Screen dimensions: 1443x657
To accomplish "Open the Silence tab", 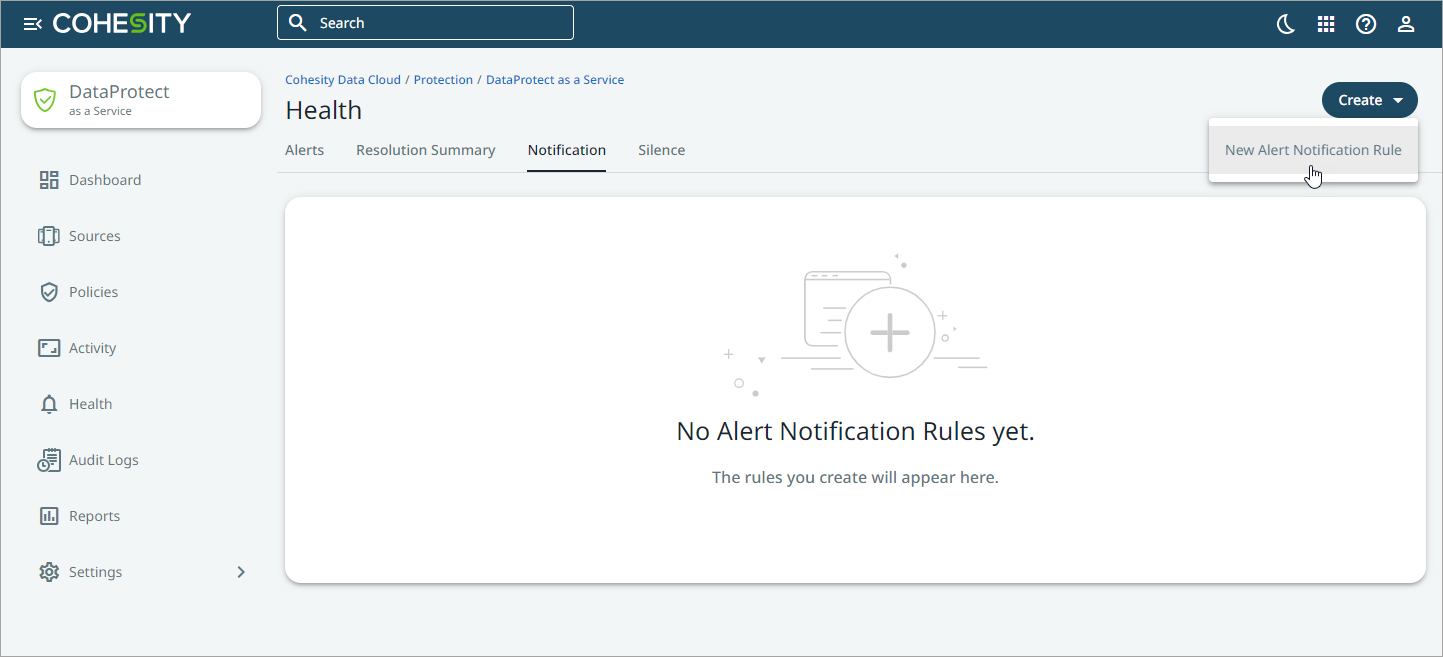I will [x=661, y=150].
